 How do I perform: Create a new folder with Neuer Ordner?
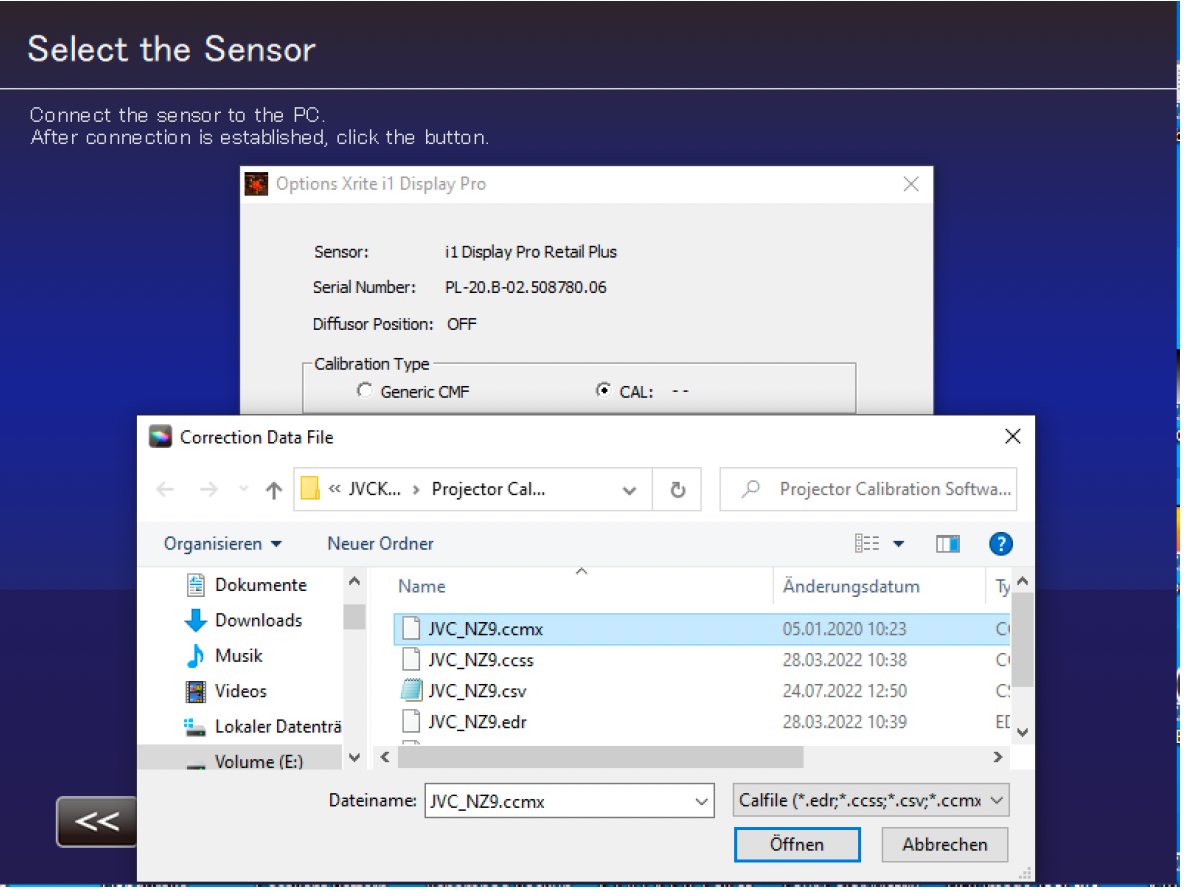(x=380, y=544)
